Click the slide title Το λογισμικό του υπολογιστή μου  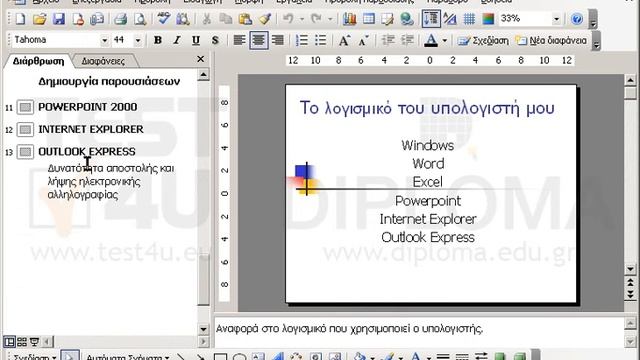pyautogui.click(x=427, y=108)
